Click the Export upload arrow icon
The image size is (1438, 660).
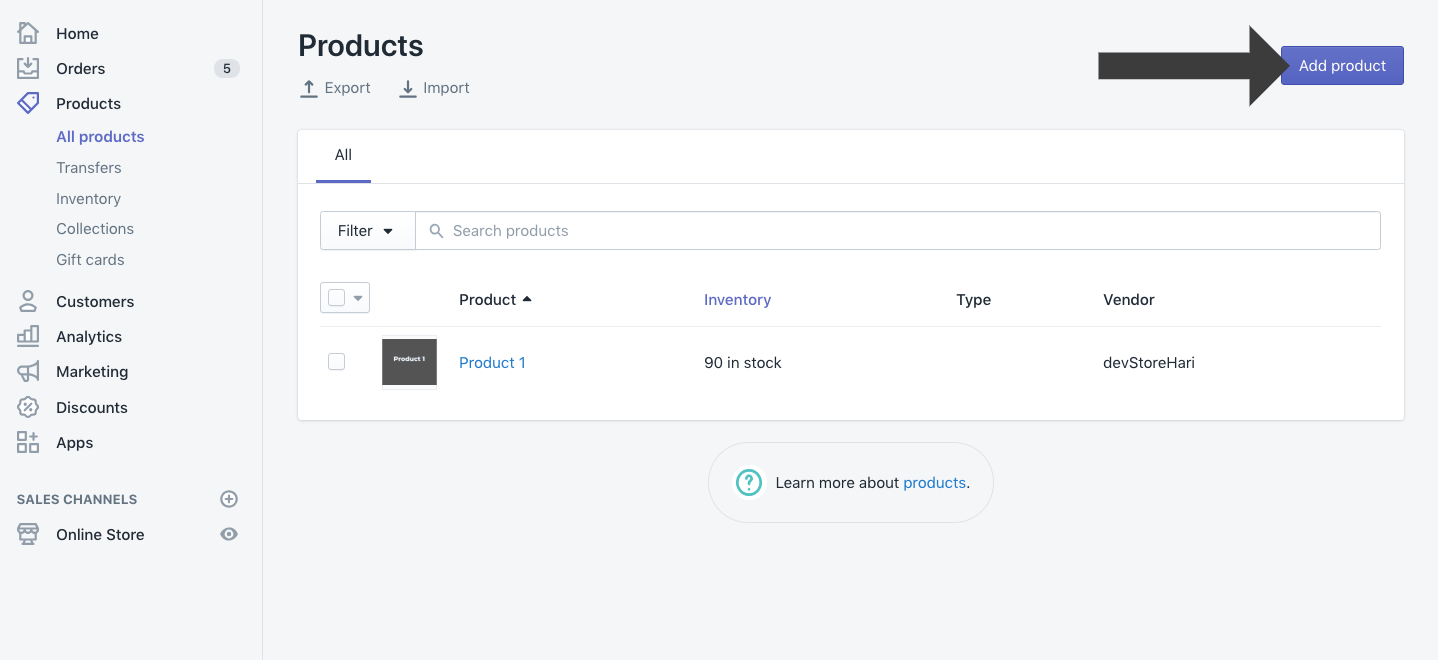coord(309,88)
